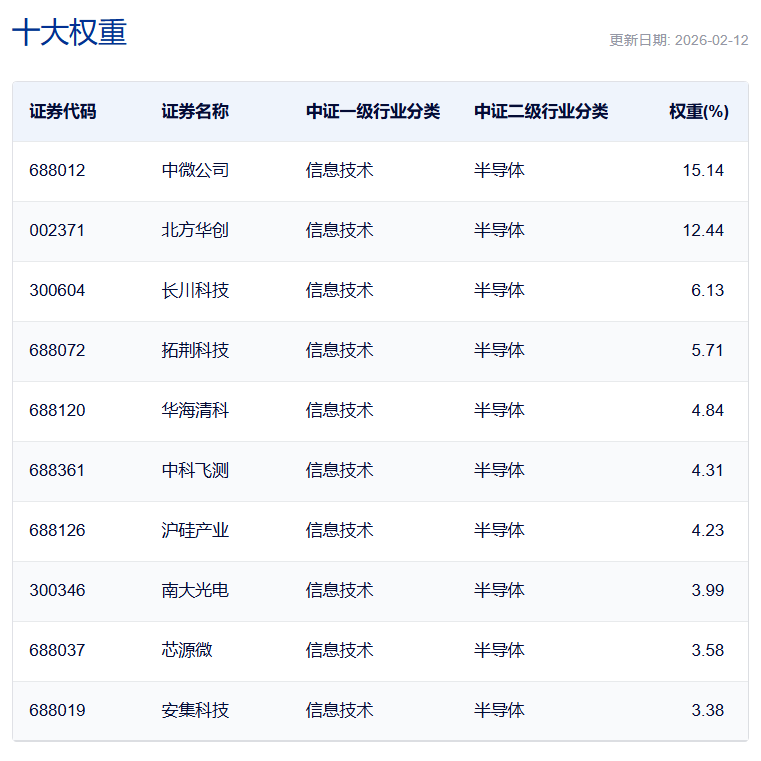Select security code 688019
The height and width of the screenshot is (761, 761).
pyautogui.click(x=57, y=711)
